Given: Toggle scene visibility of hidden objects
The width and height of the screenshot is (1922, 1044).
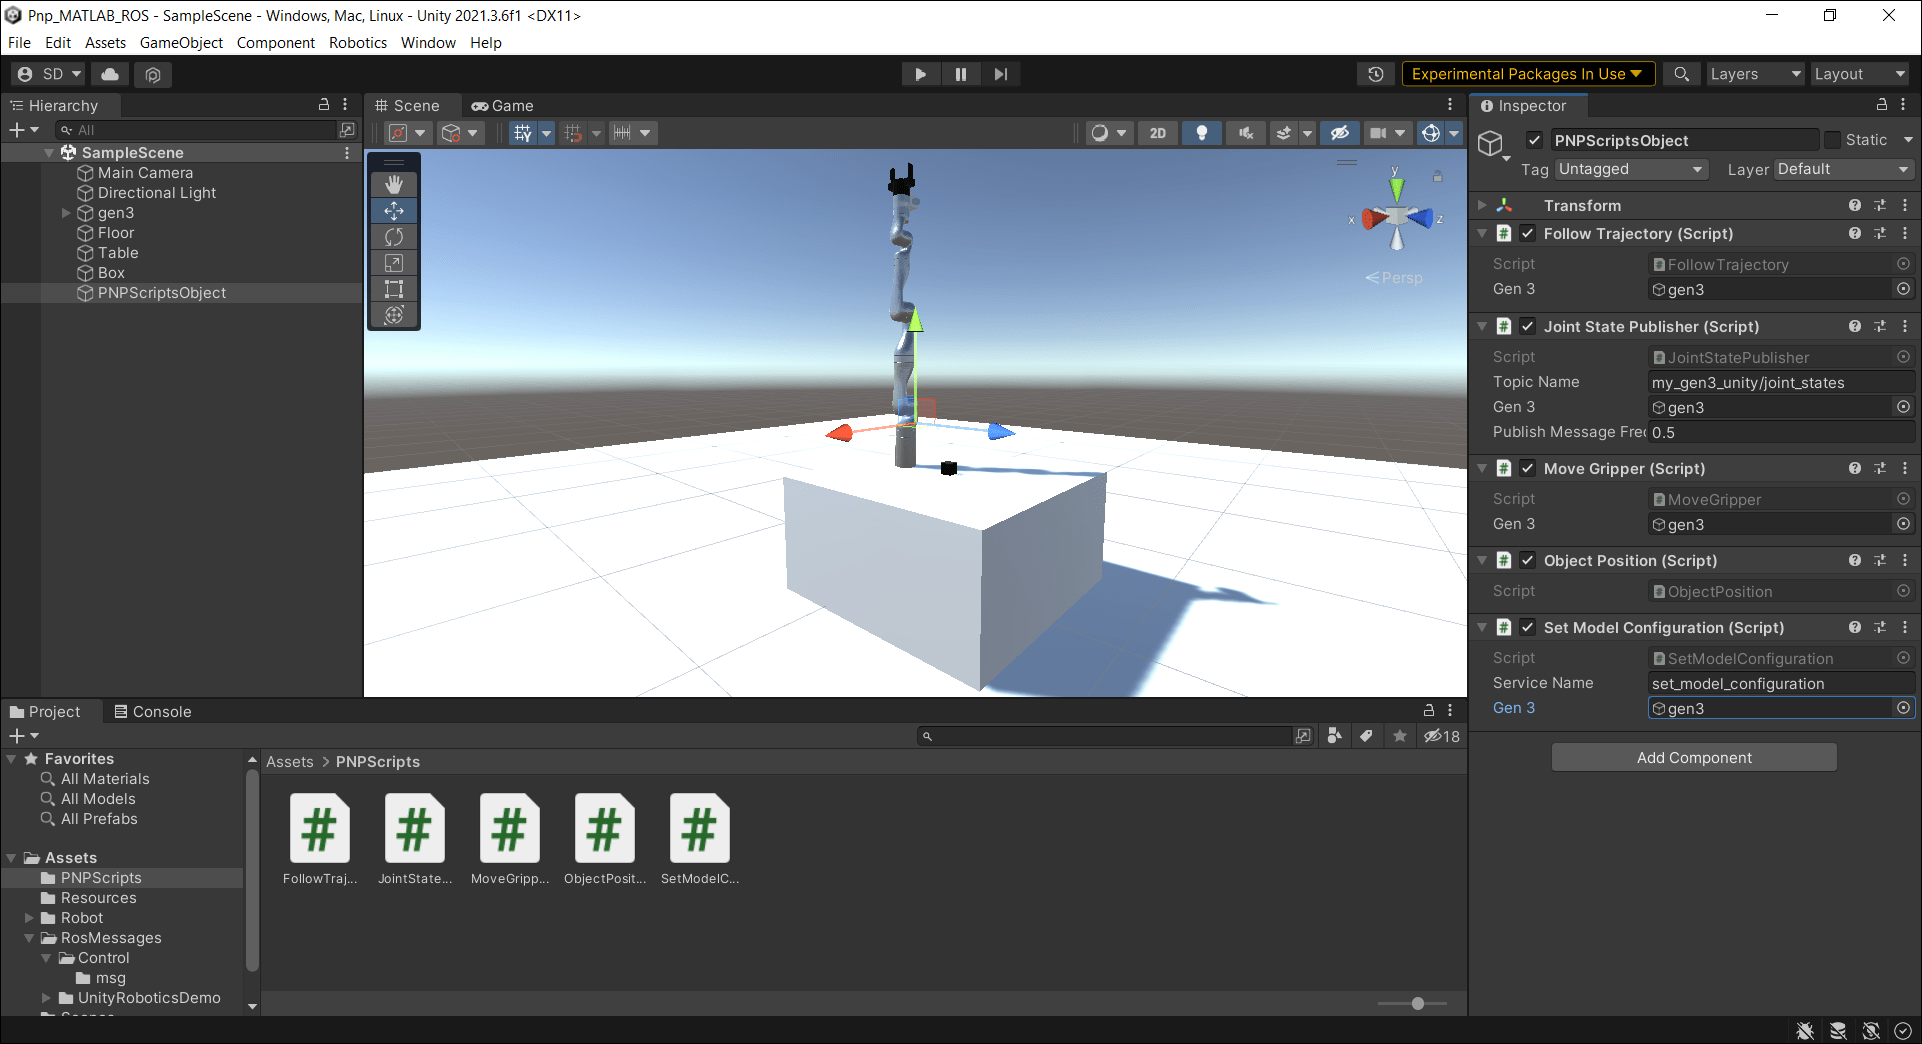Looking at the screenshot, I should pyautogui.click(x=1340, y=133).
